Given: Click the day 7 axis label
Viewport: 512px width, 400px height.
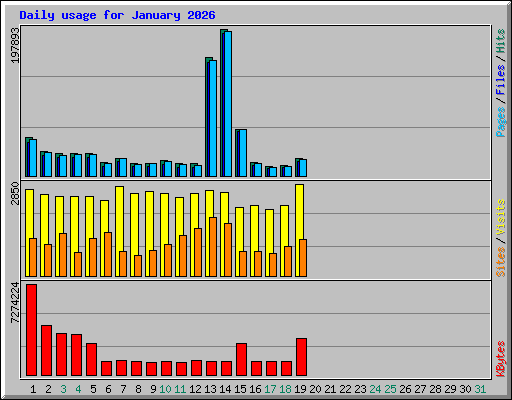Looking at the screenshot, I should coord(123,389).
